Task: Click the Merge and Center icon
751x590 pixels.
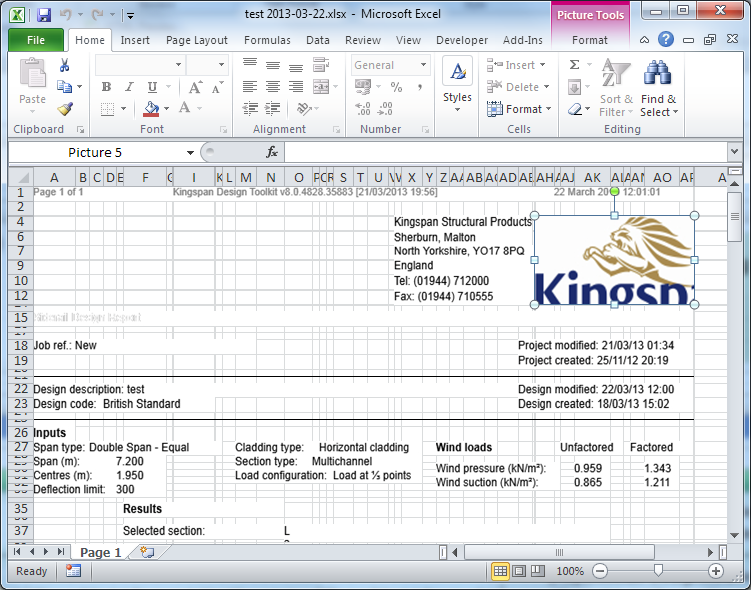Action: pos(321,87)
